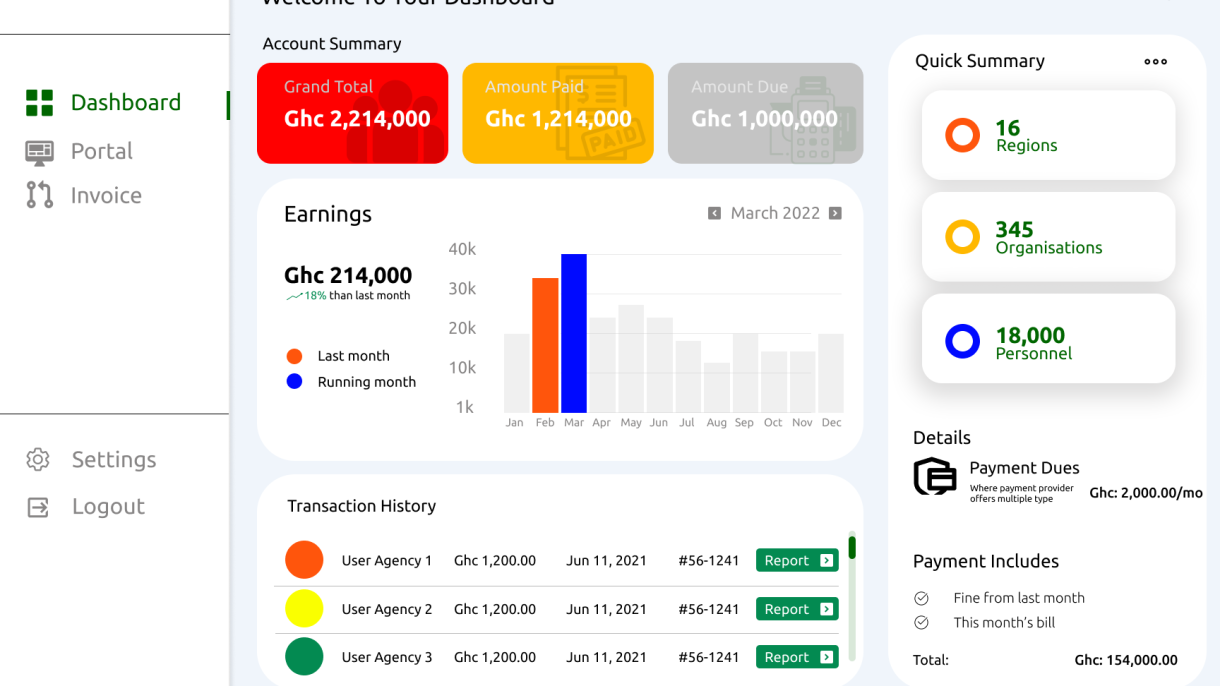
Task: Open the Quick Summary ellipsis menu
Action: 1155,61
